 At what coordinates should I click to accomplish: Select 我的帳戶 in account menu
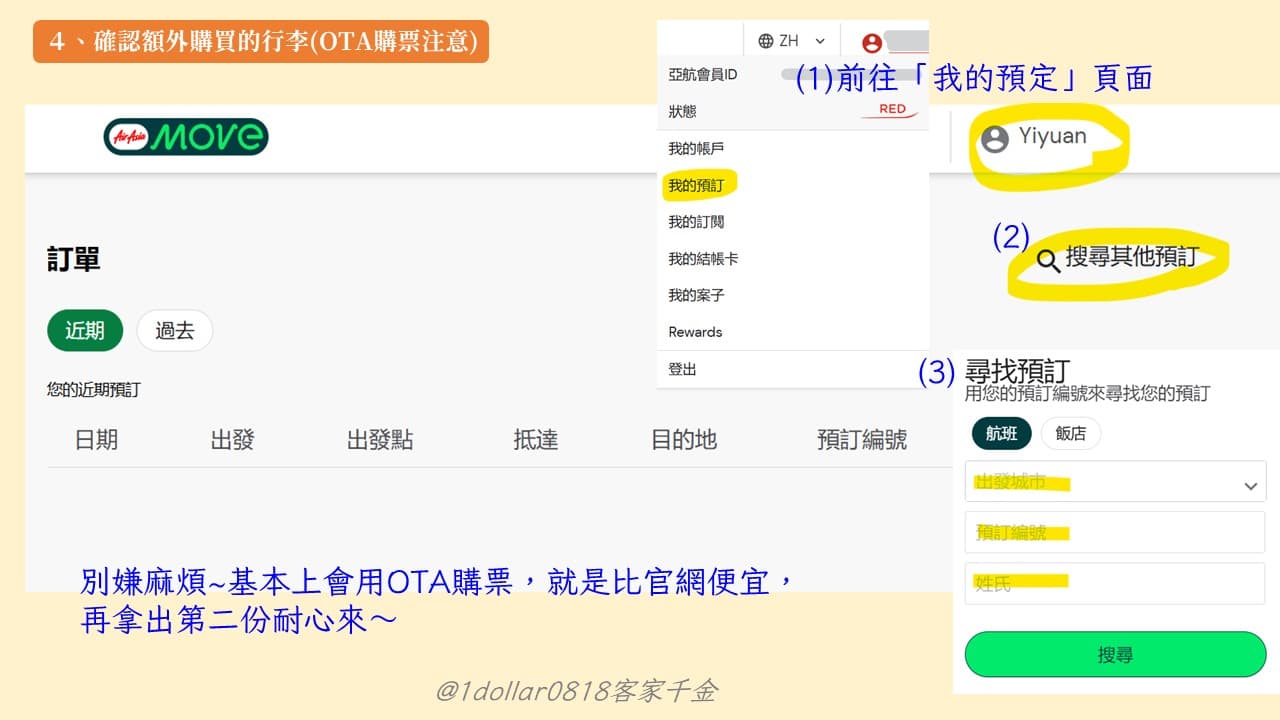click(x=696, y=149)
